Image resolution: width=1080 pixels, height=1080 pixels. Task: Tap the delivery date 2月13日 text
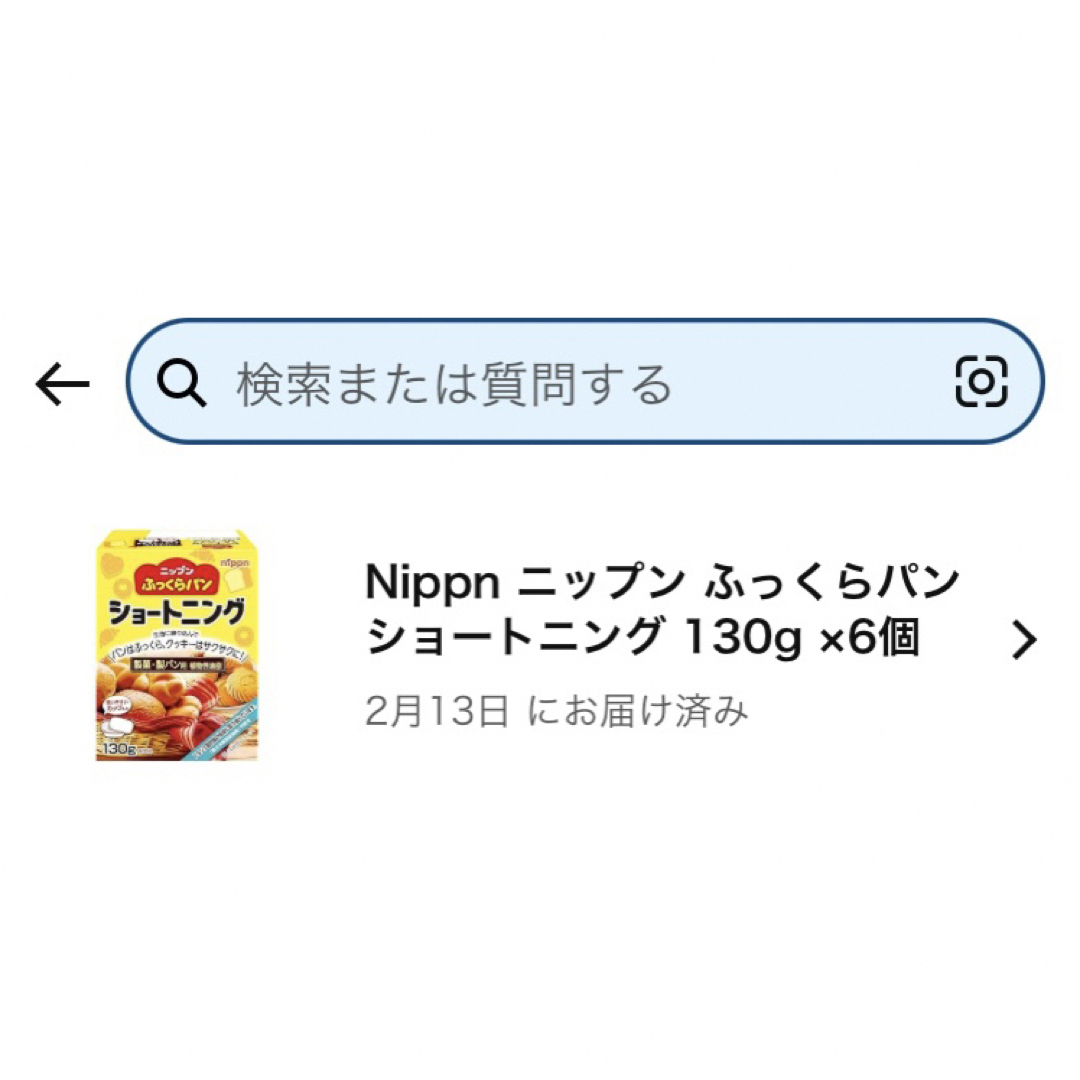point(437,711)
